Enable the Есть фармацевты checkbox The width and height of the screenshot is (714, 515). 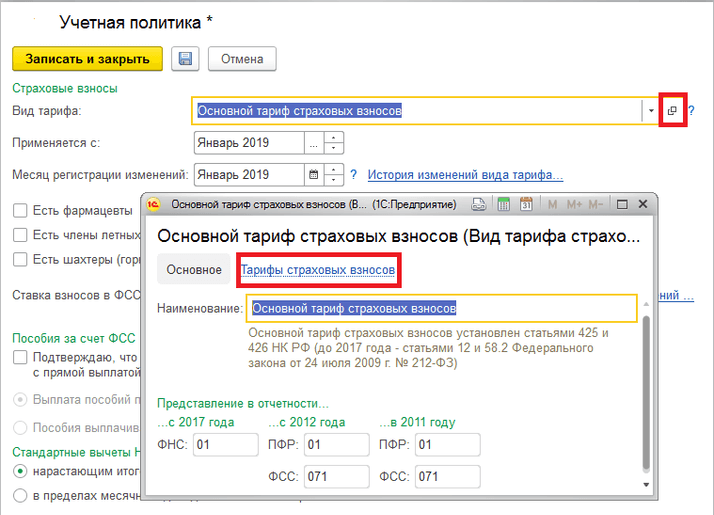coord(19,210)
